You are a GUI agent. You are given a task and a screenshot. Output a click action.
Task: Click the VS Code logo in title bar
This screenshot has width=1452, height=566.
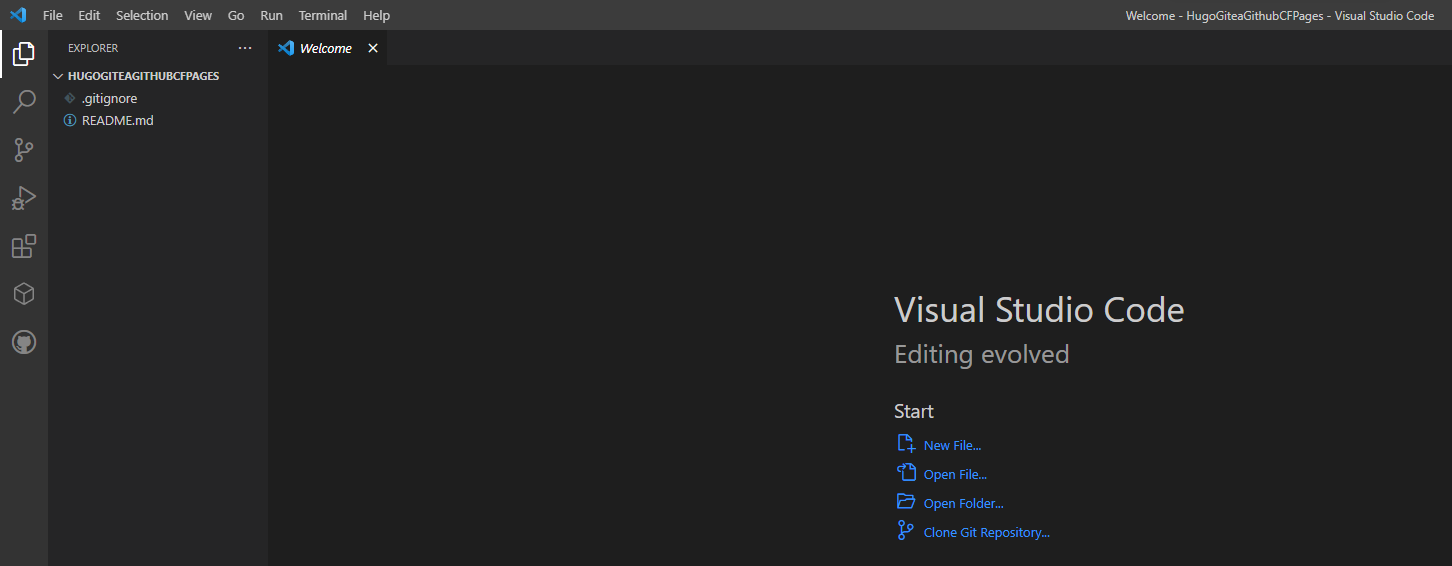pos(18,15)
